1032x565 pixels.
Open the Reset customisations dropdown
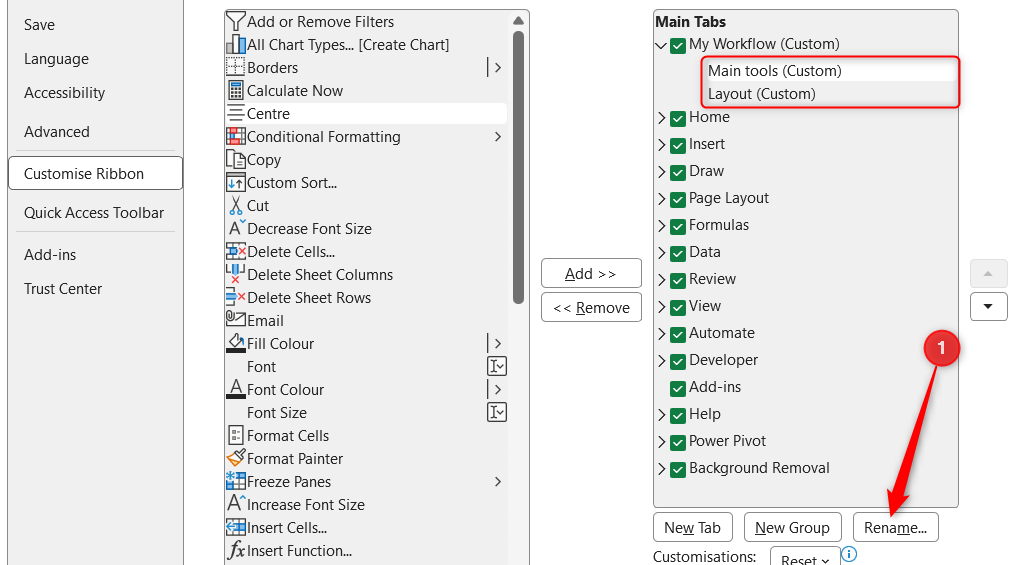(x=805, y=557)
